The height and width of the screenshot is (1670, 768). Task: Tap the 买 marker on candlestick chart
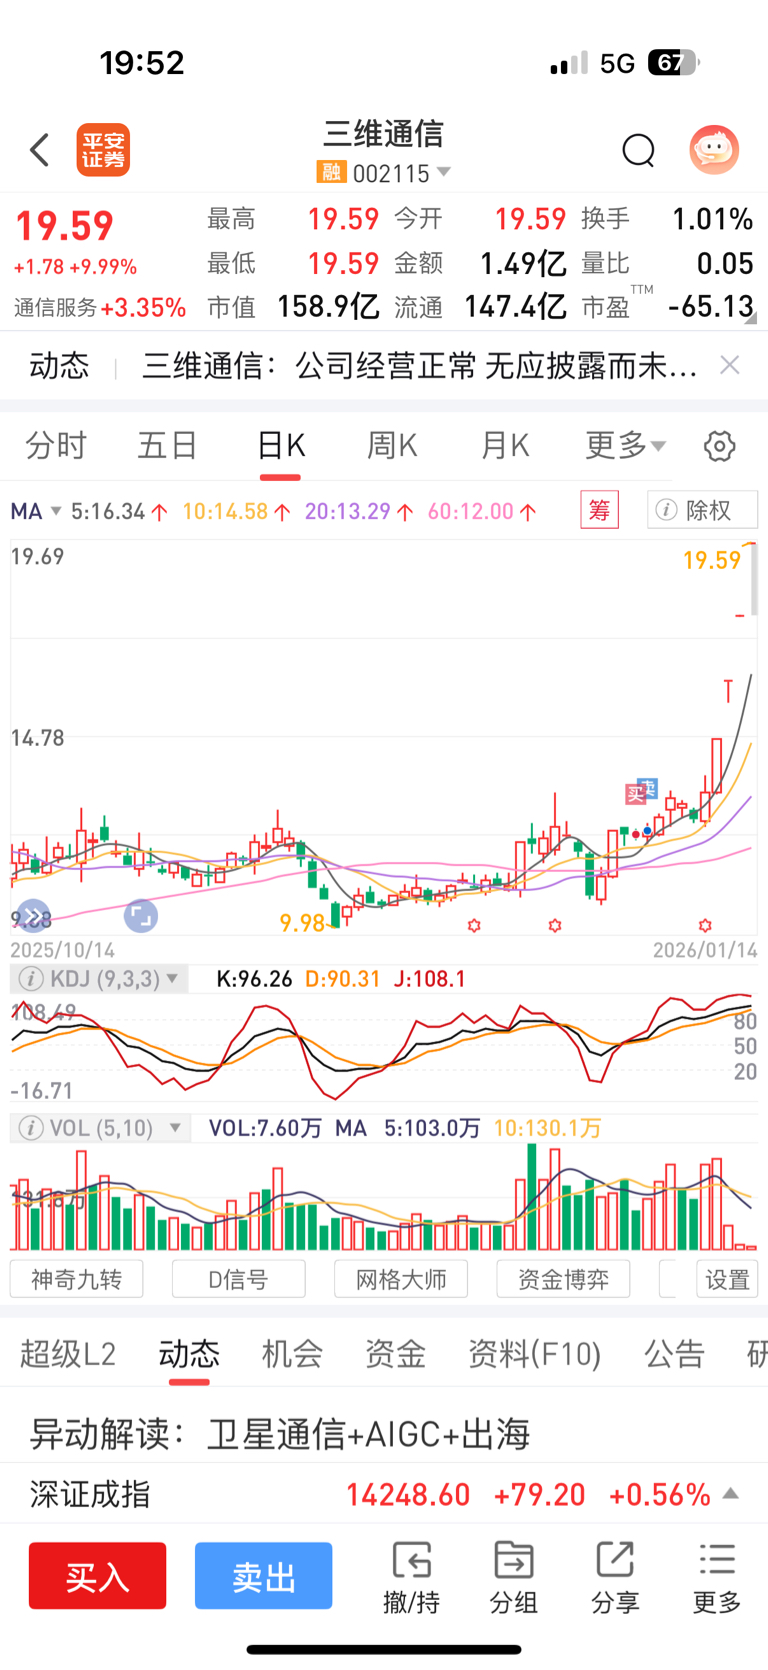click(x=636, y=794)
